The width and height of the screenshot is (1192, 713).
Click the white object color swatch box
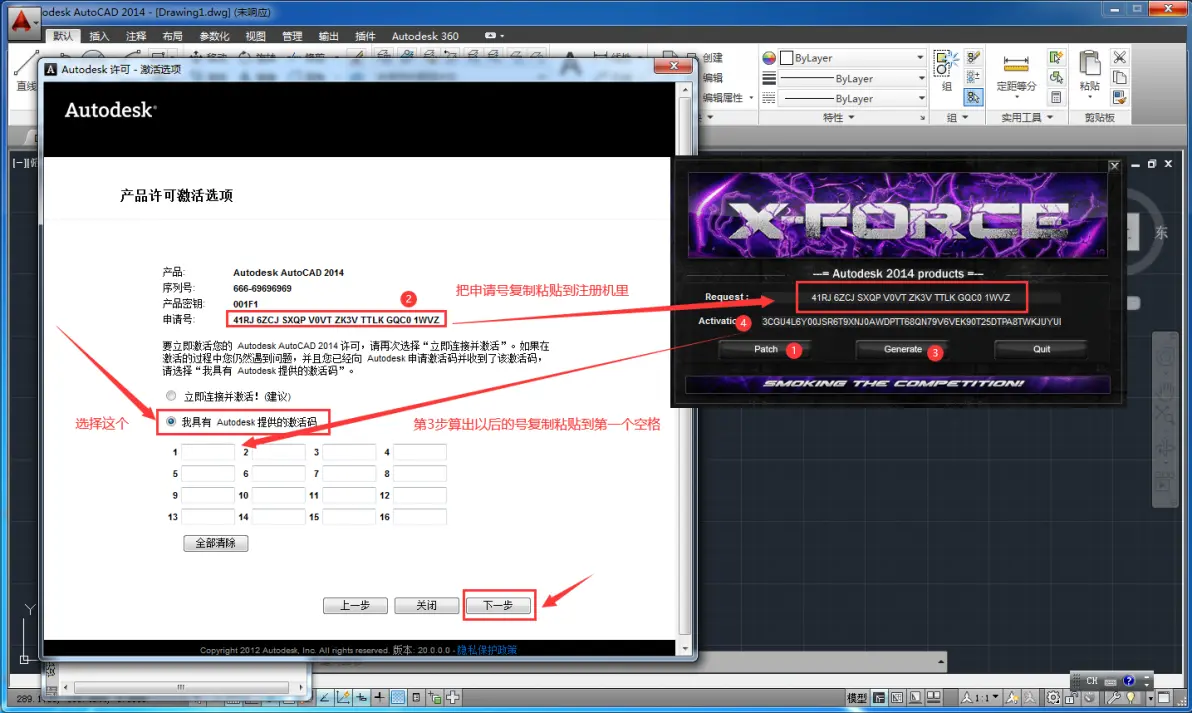787,58
